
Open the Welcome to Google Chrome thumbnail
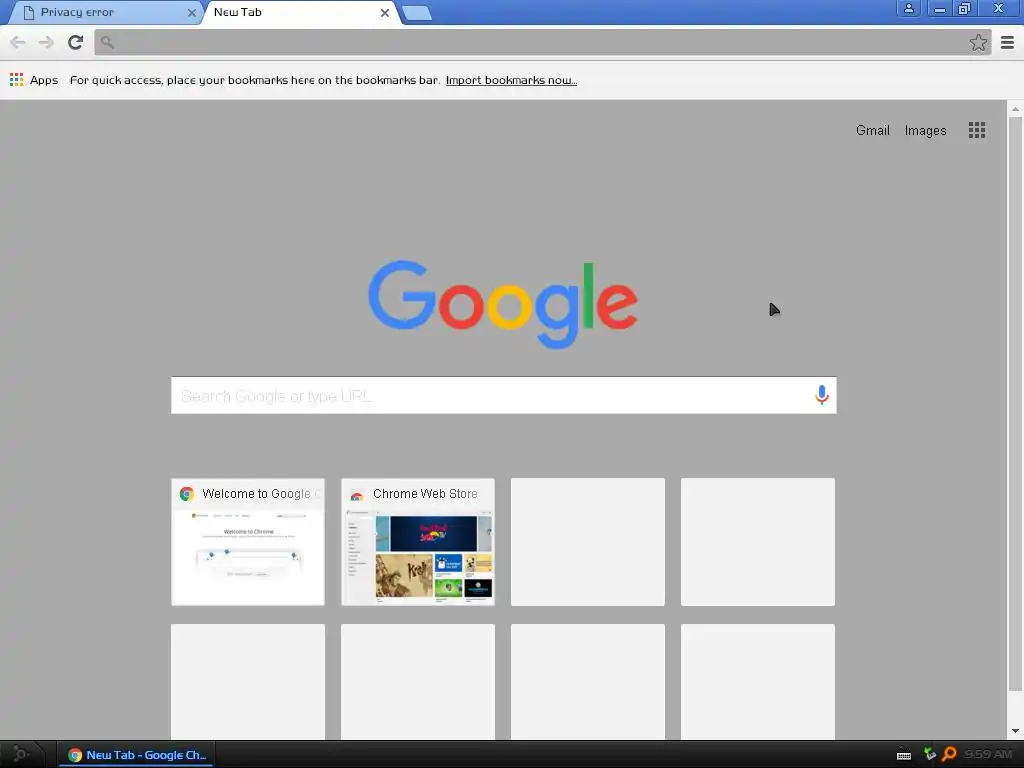[x=248, y=541]
